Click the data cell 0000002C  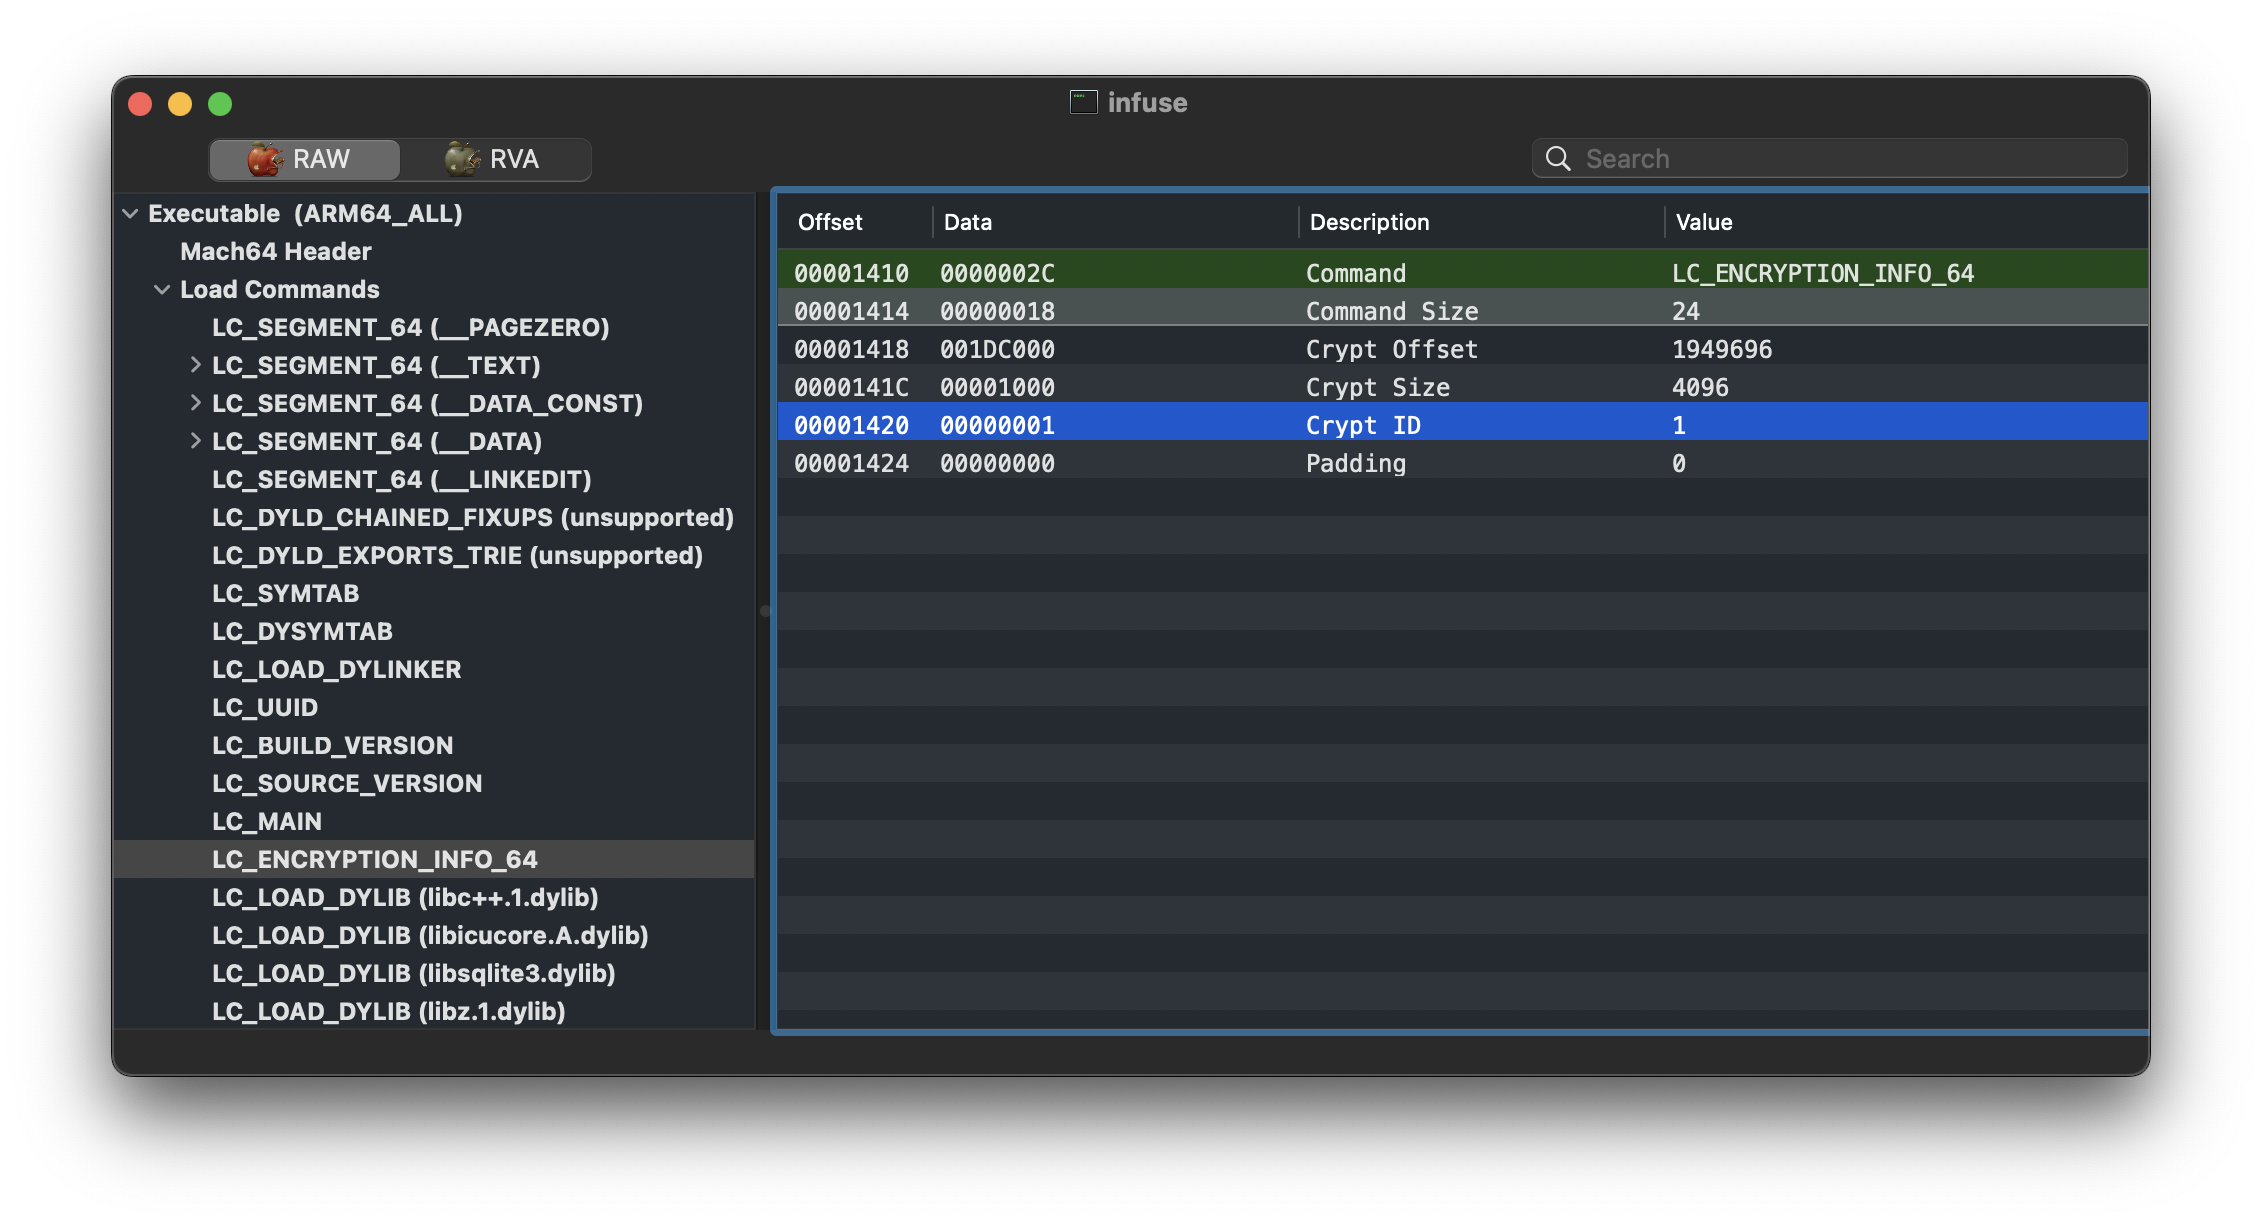coord(997,273)
